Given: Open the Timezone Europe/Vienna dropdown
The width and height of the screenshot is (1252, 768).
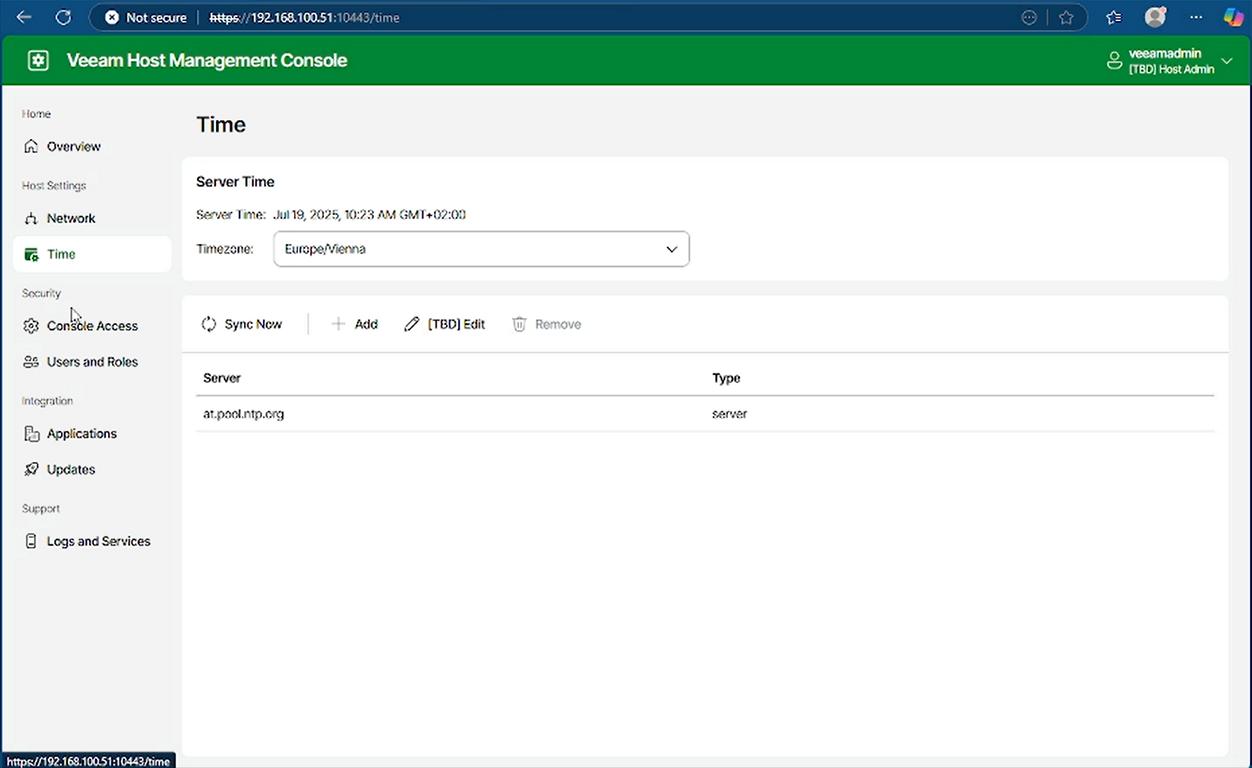Looking at the screenshot, I should point(481,249).
